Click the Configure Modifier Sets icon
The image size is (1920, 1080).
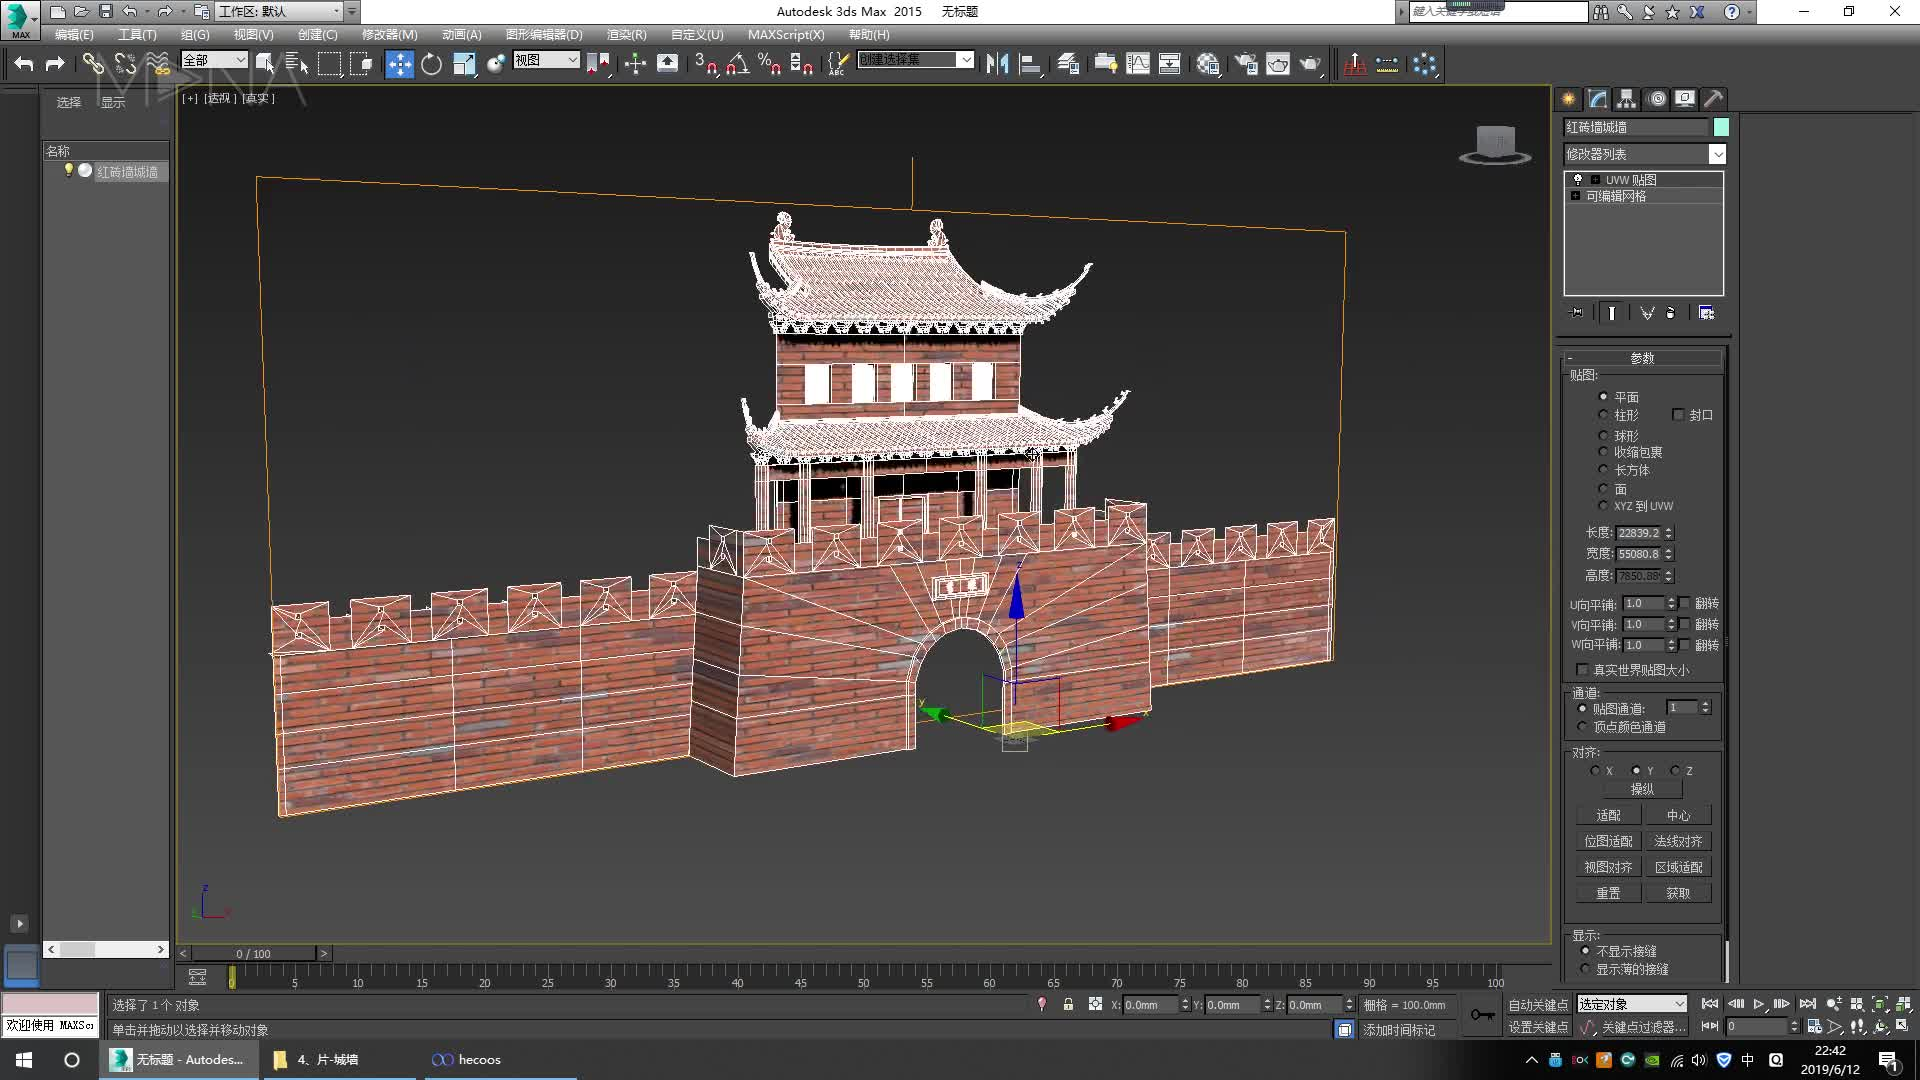point(1706,313)
